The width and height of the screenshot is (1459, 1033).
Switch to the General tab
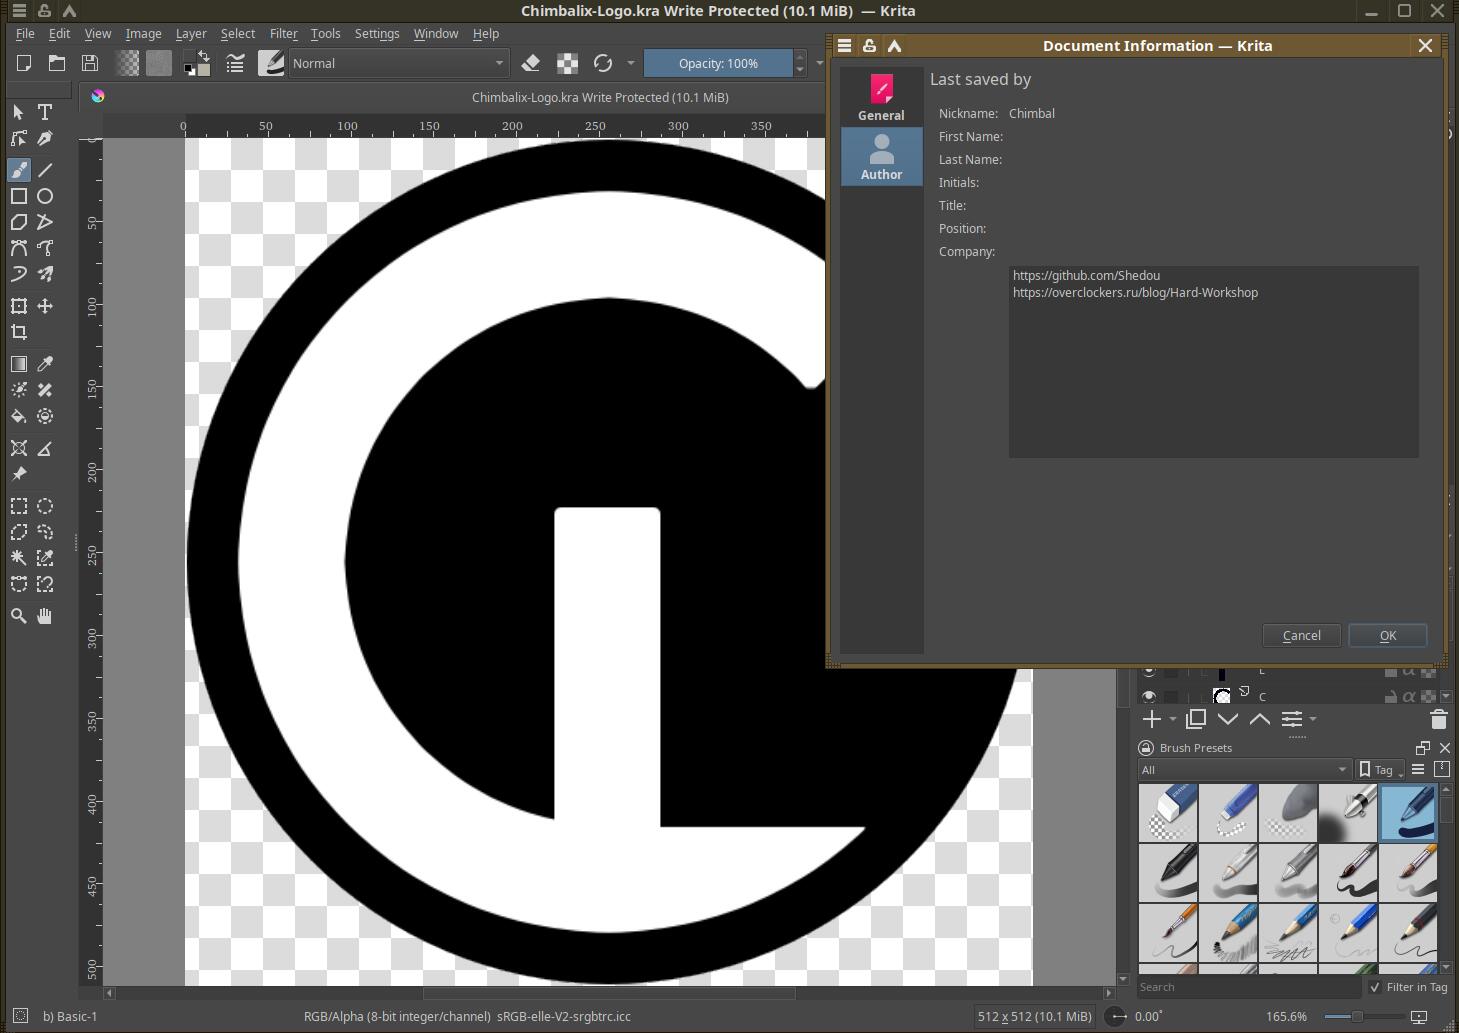pyautogui.click(x=881, y=97)
